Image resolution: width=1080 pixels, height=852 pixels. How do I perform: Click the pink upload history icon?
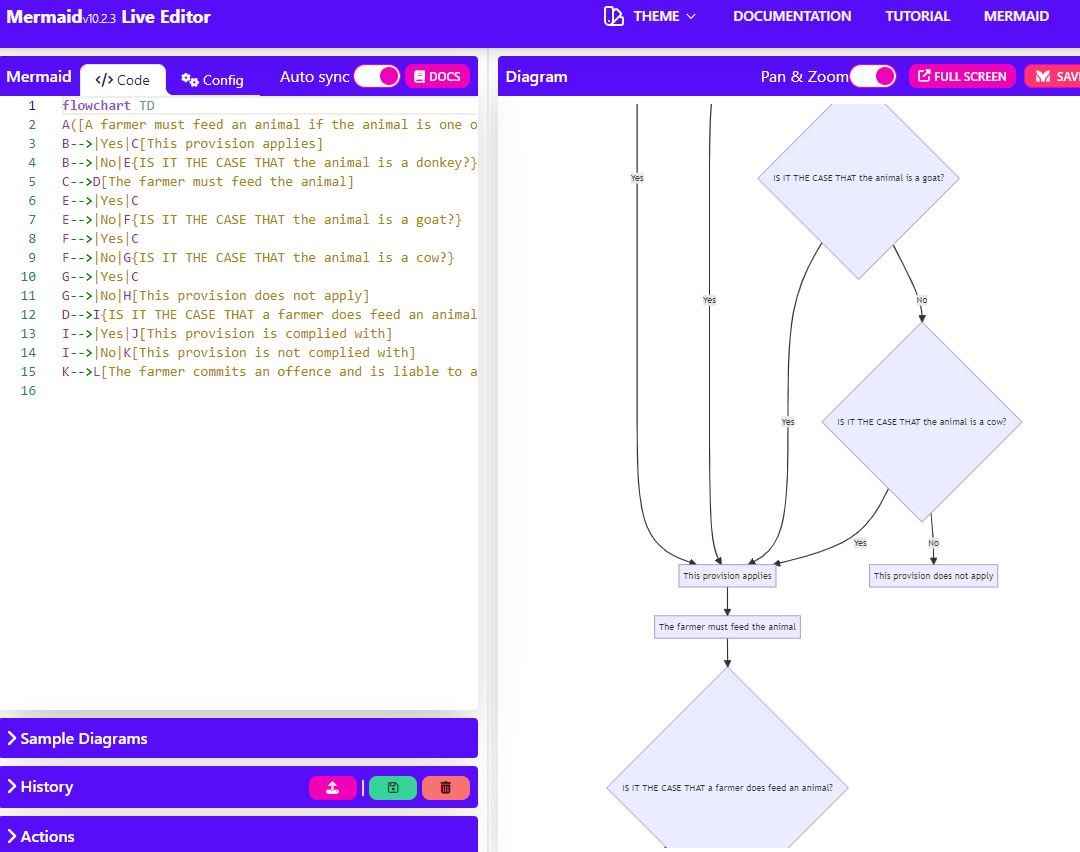[x=333, y=788]
